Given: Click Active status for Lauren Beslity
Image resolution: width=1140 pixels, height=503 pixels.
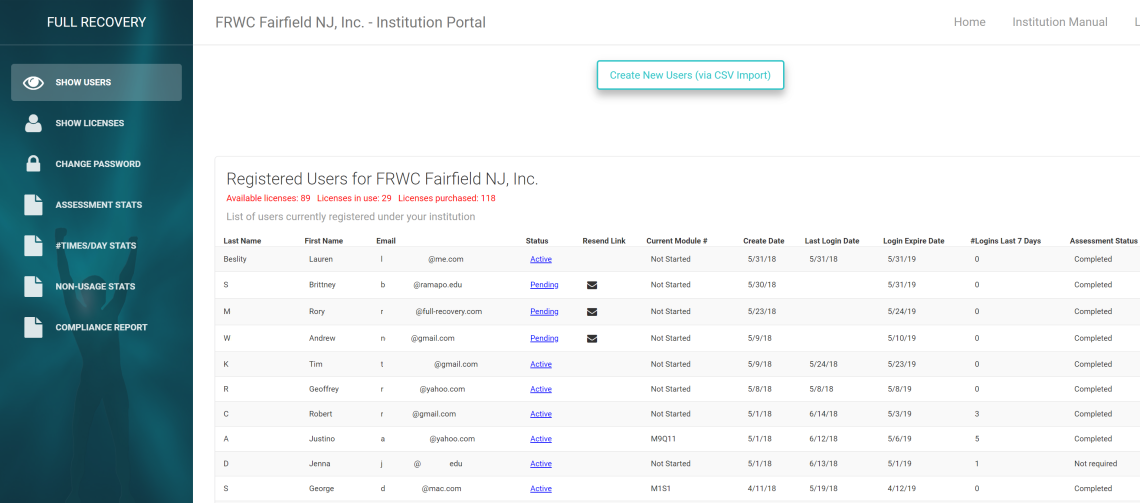Looking at the screenshot, I should [x=541, y=259].
